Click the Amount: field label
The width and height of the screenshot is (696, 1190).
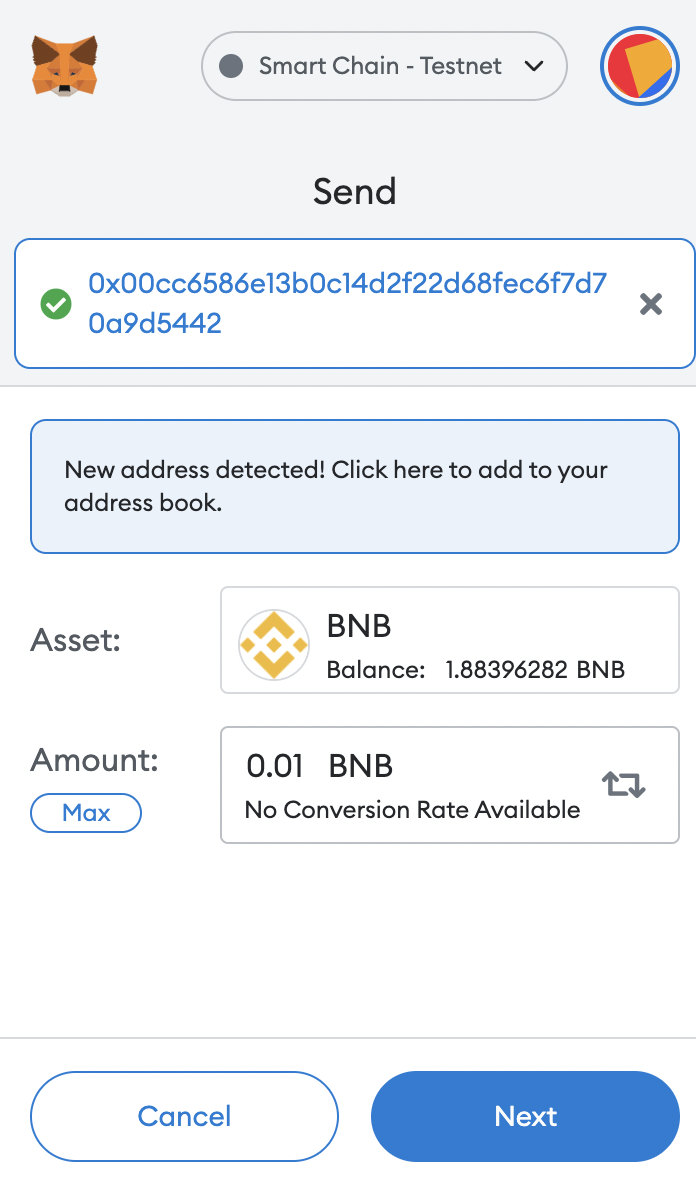(95, 760)
